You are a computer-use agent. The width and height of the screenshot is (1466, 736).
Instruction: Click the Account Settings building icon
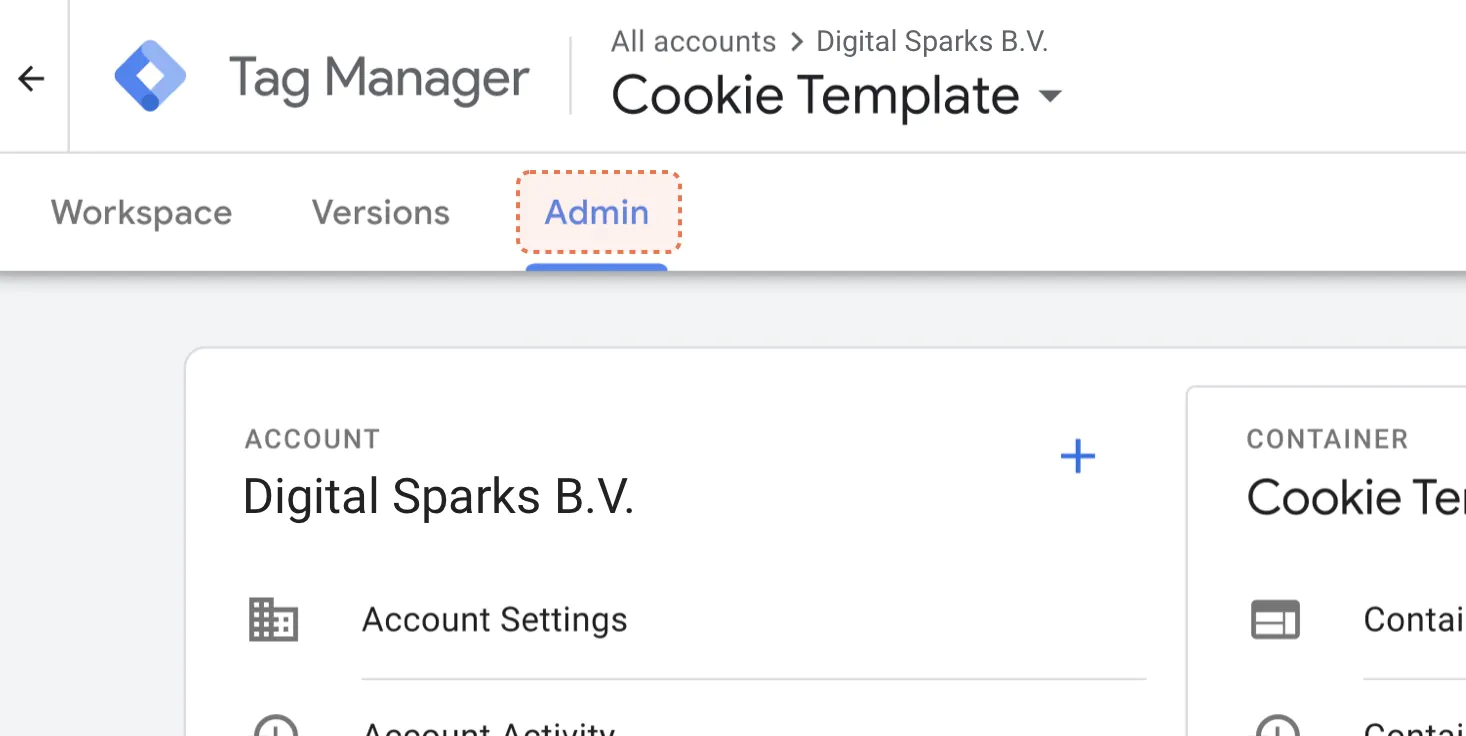pos(273,620)
